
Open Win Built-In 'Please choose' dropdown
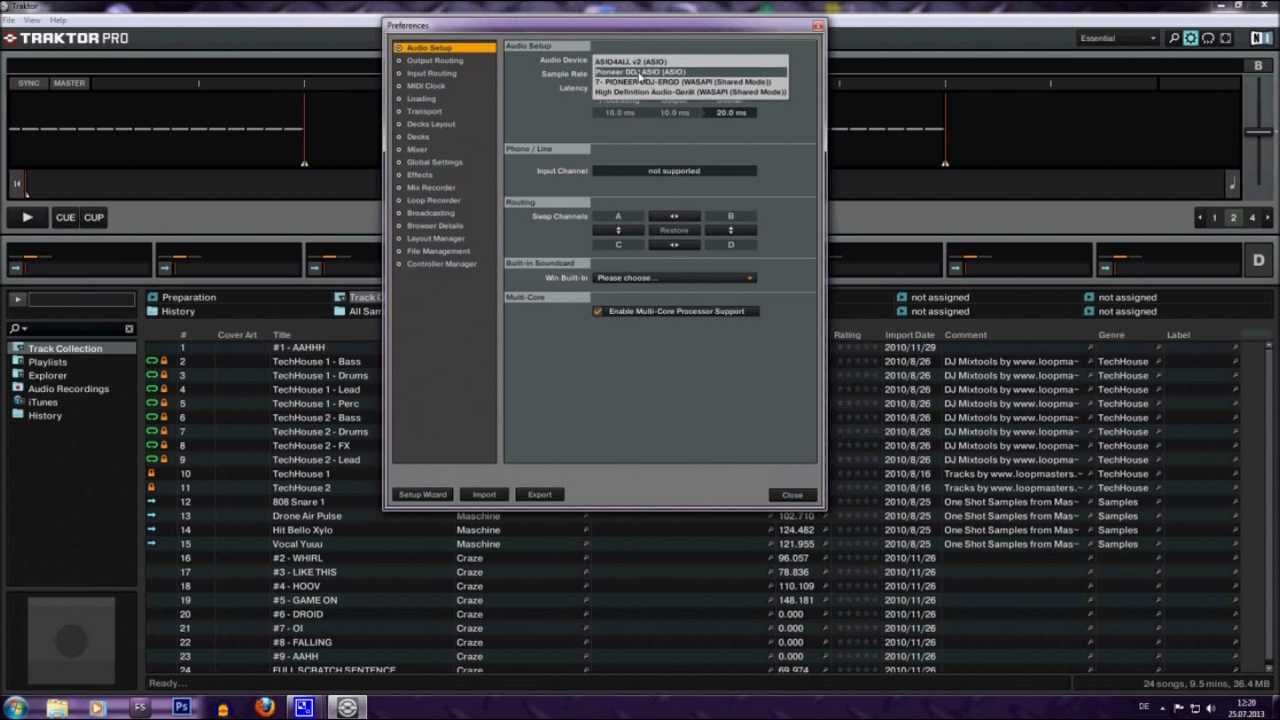(674, 278)
